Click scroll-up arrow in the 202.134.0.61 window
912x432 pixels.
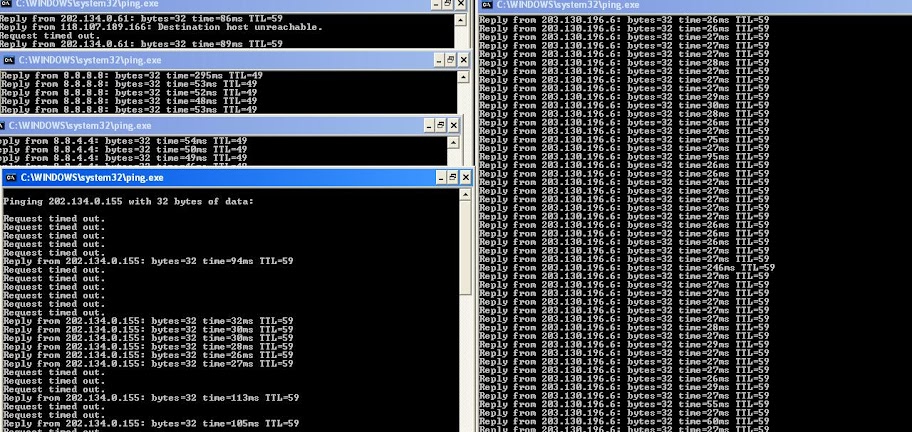(x=461, y=21)
